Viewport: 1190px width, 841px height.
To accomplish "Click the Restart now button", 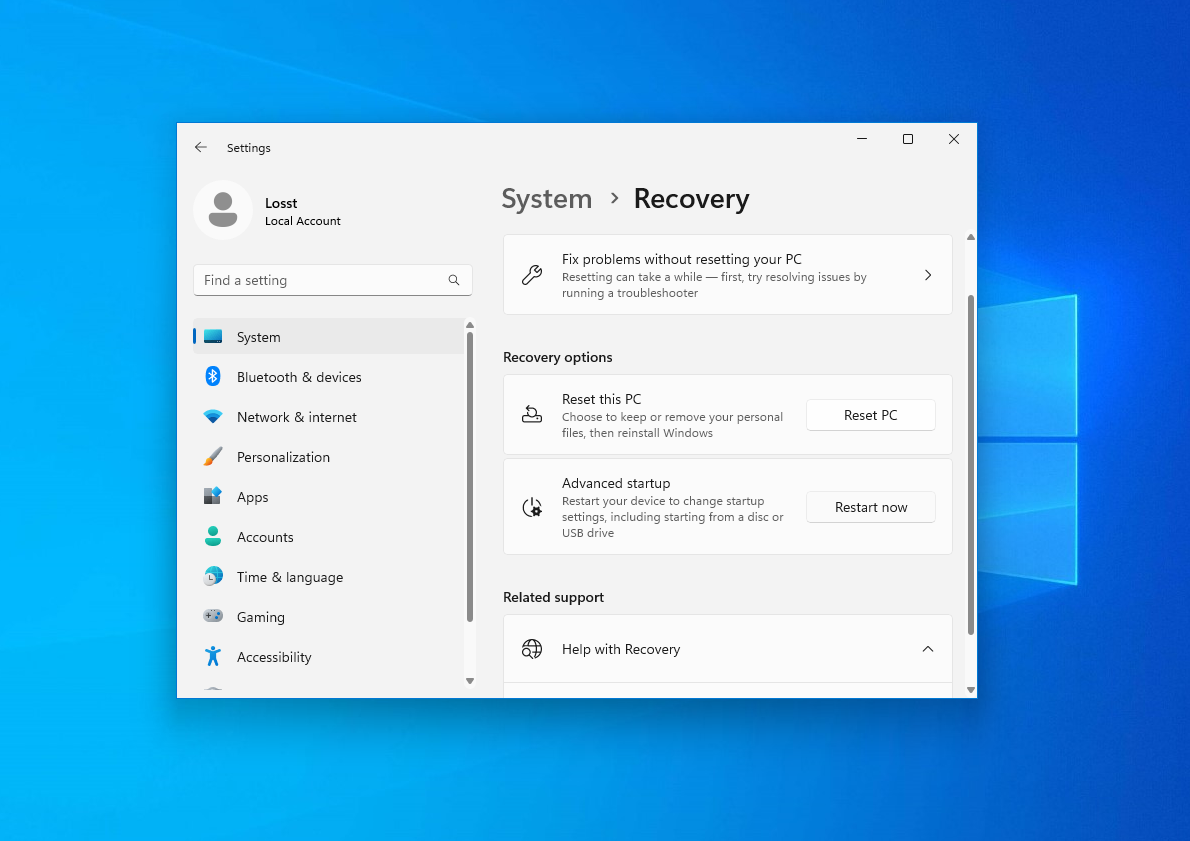I will point(870,507).
